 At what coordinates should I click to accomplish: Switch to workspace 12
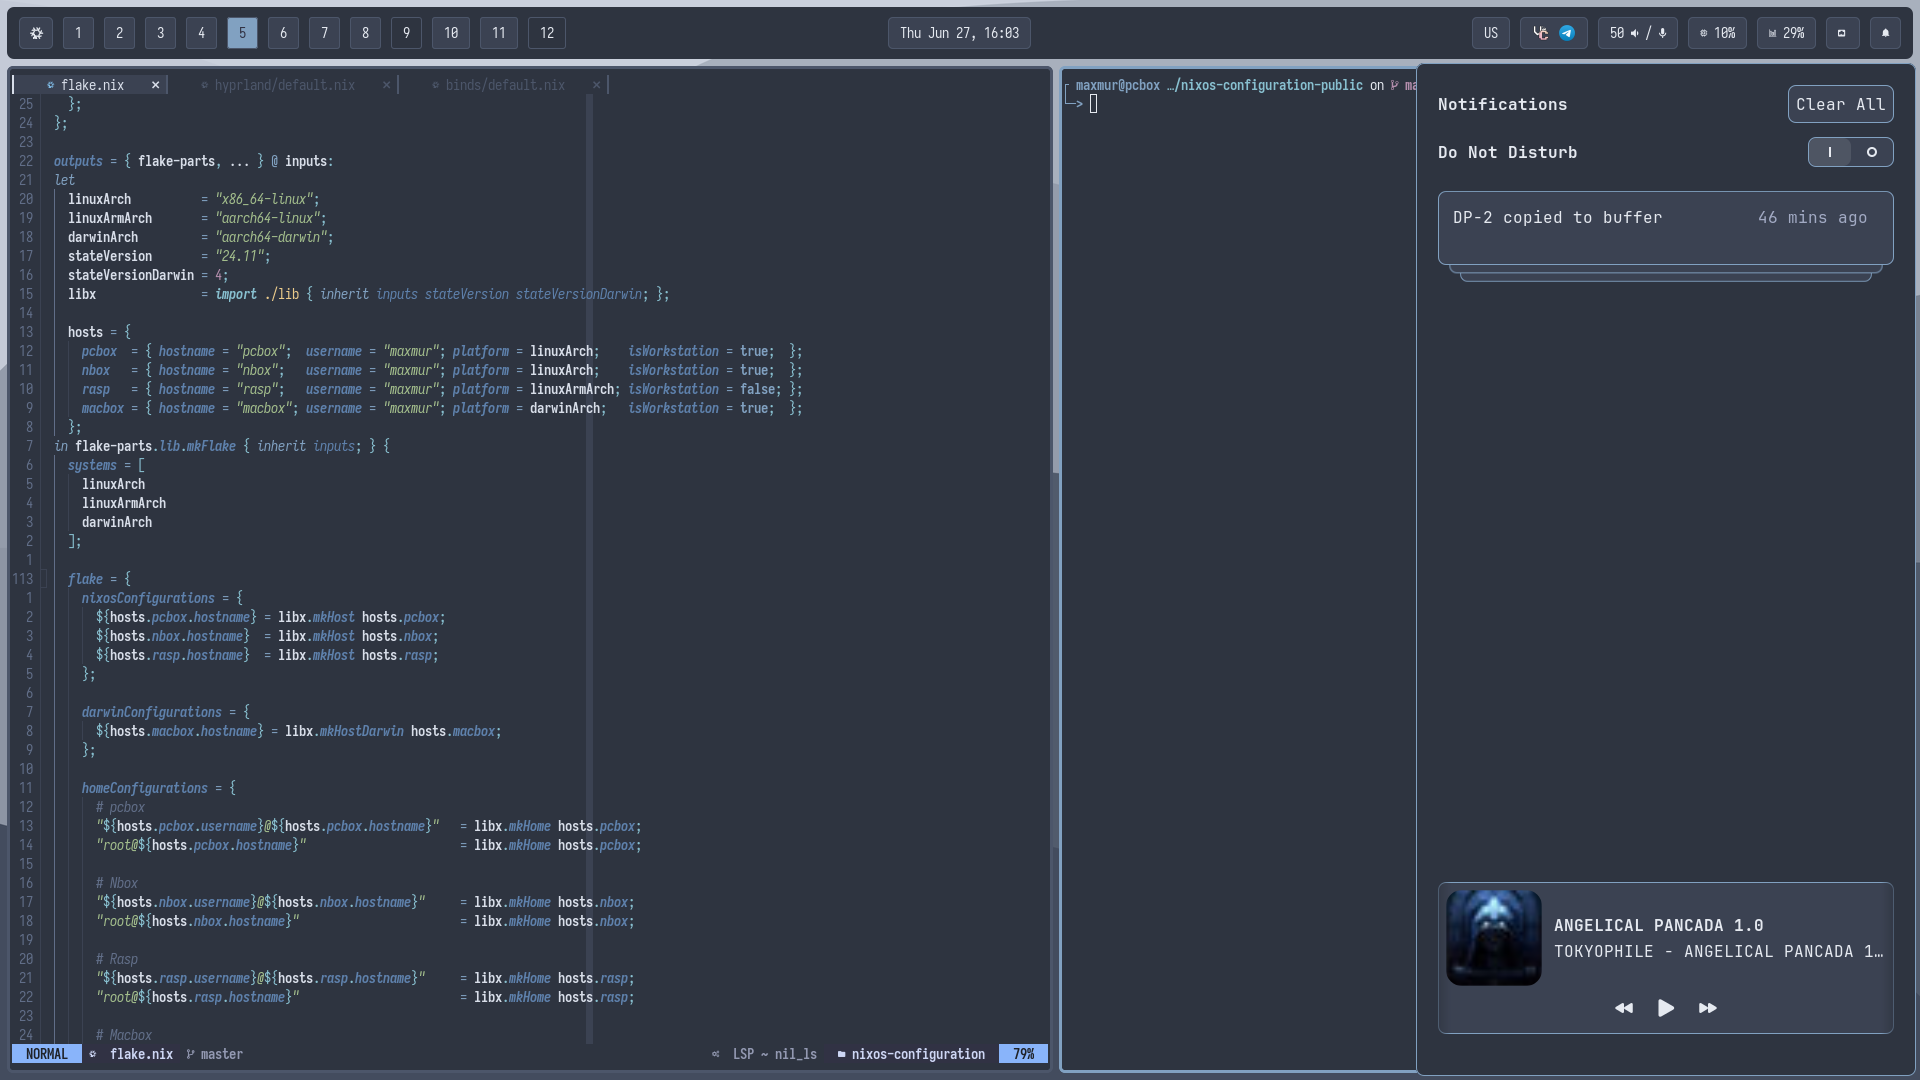coord(546,33)
